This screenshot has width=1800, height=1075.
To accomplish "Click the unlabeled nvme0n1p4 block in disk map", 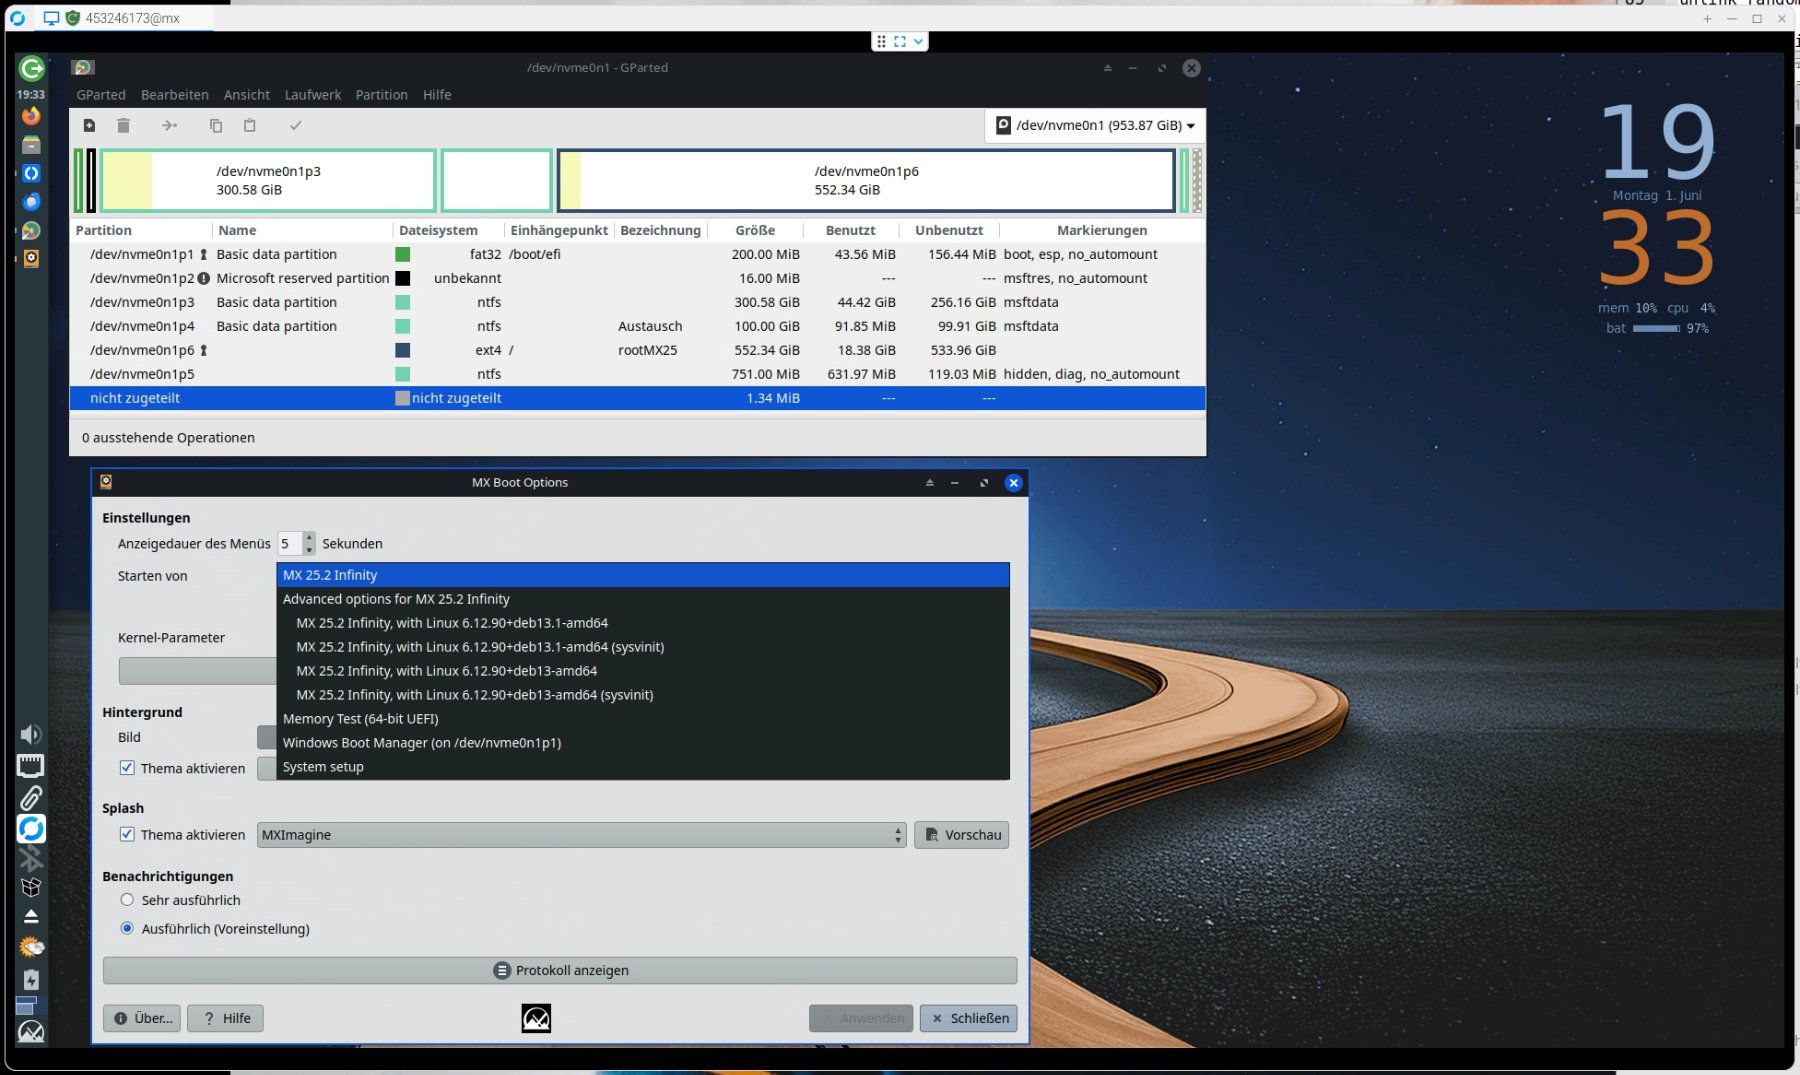I will pos(497,180).
